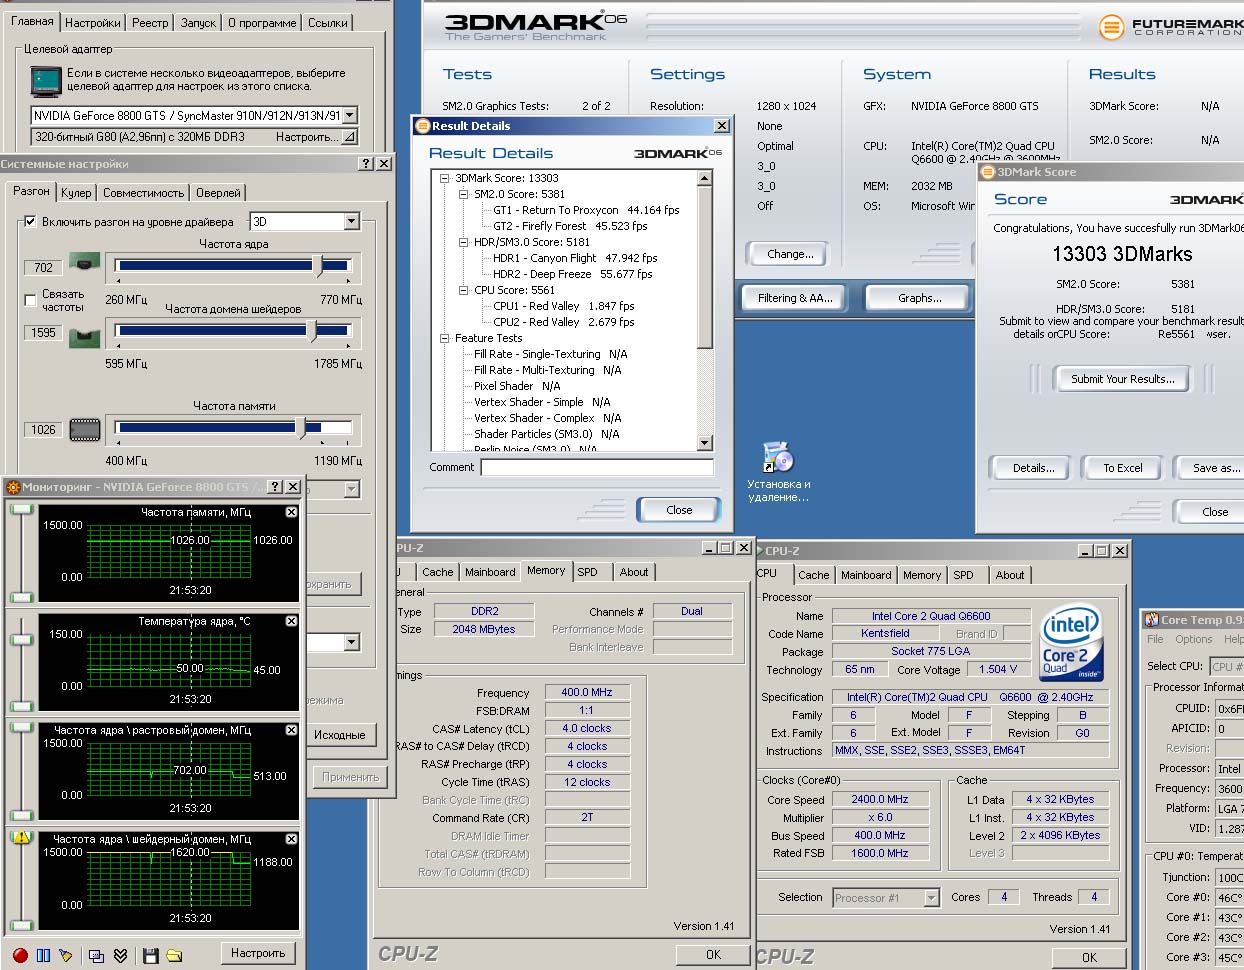
Task: Click the Исходные defaults button
Action: [x=340, y=735]
